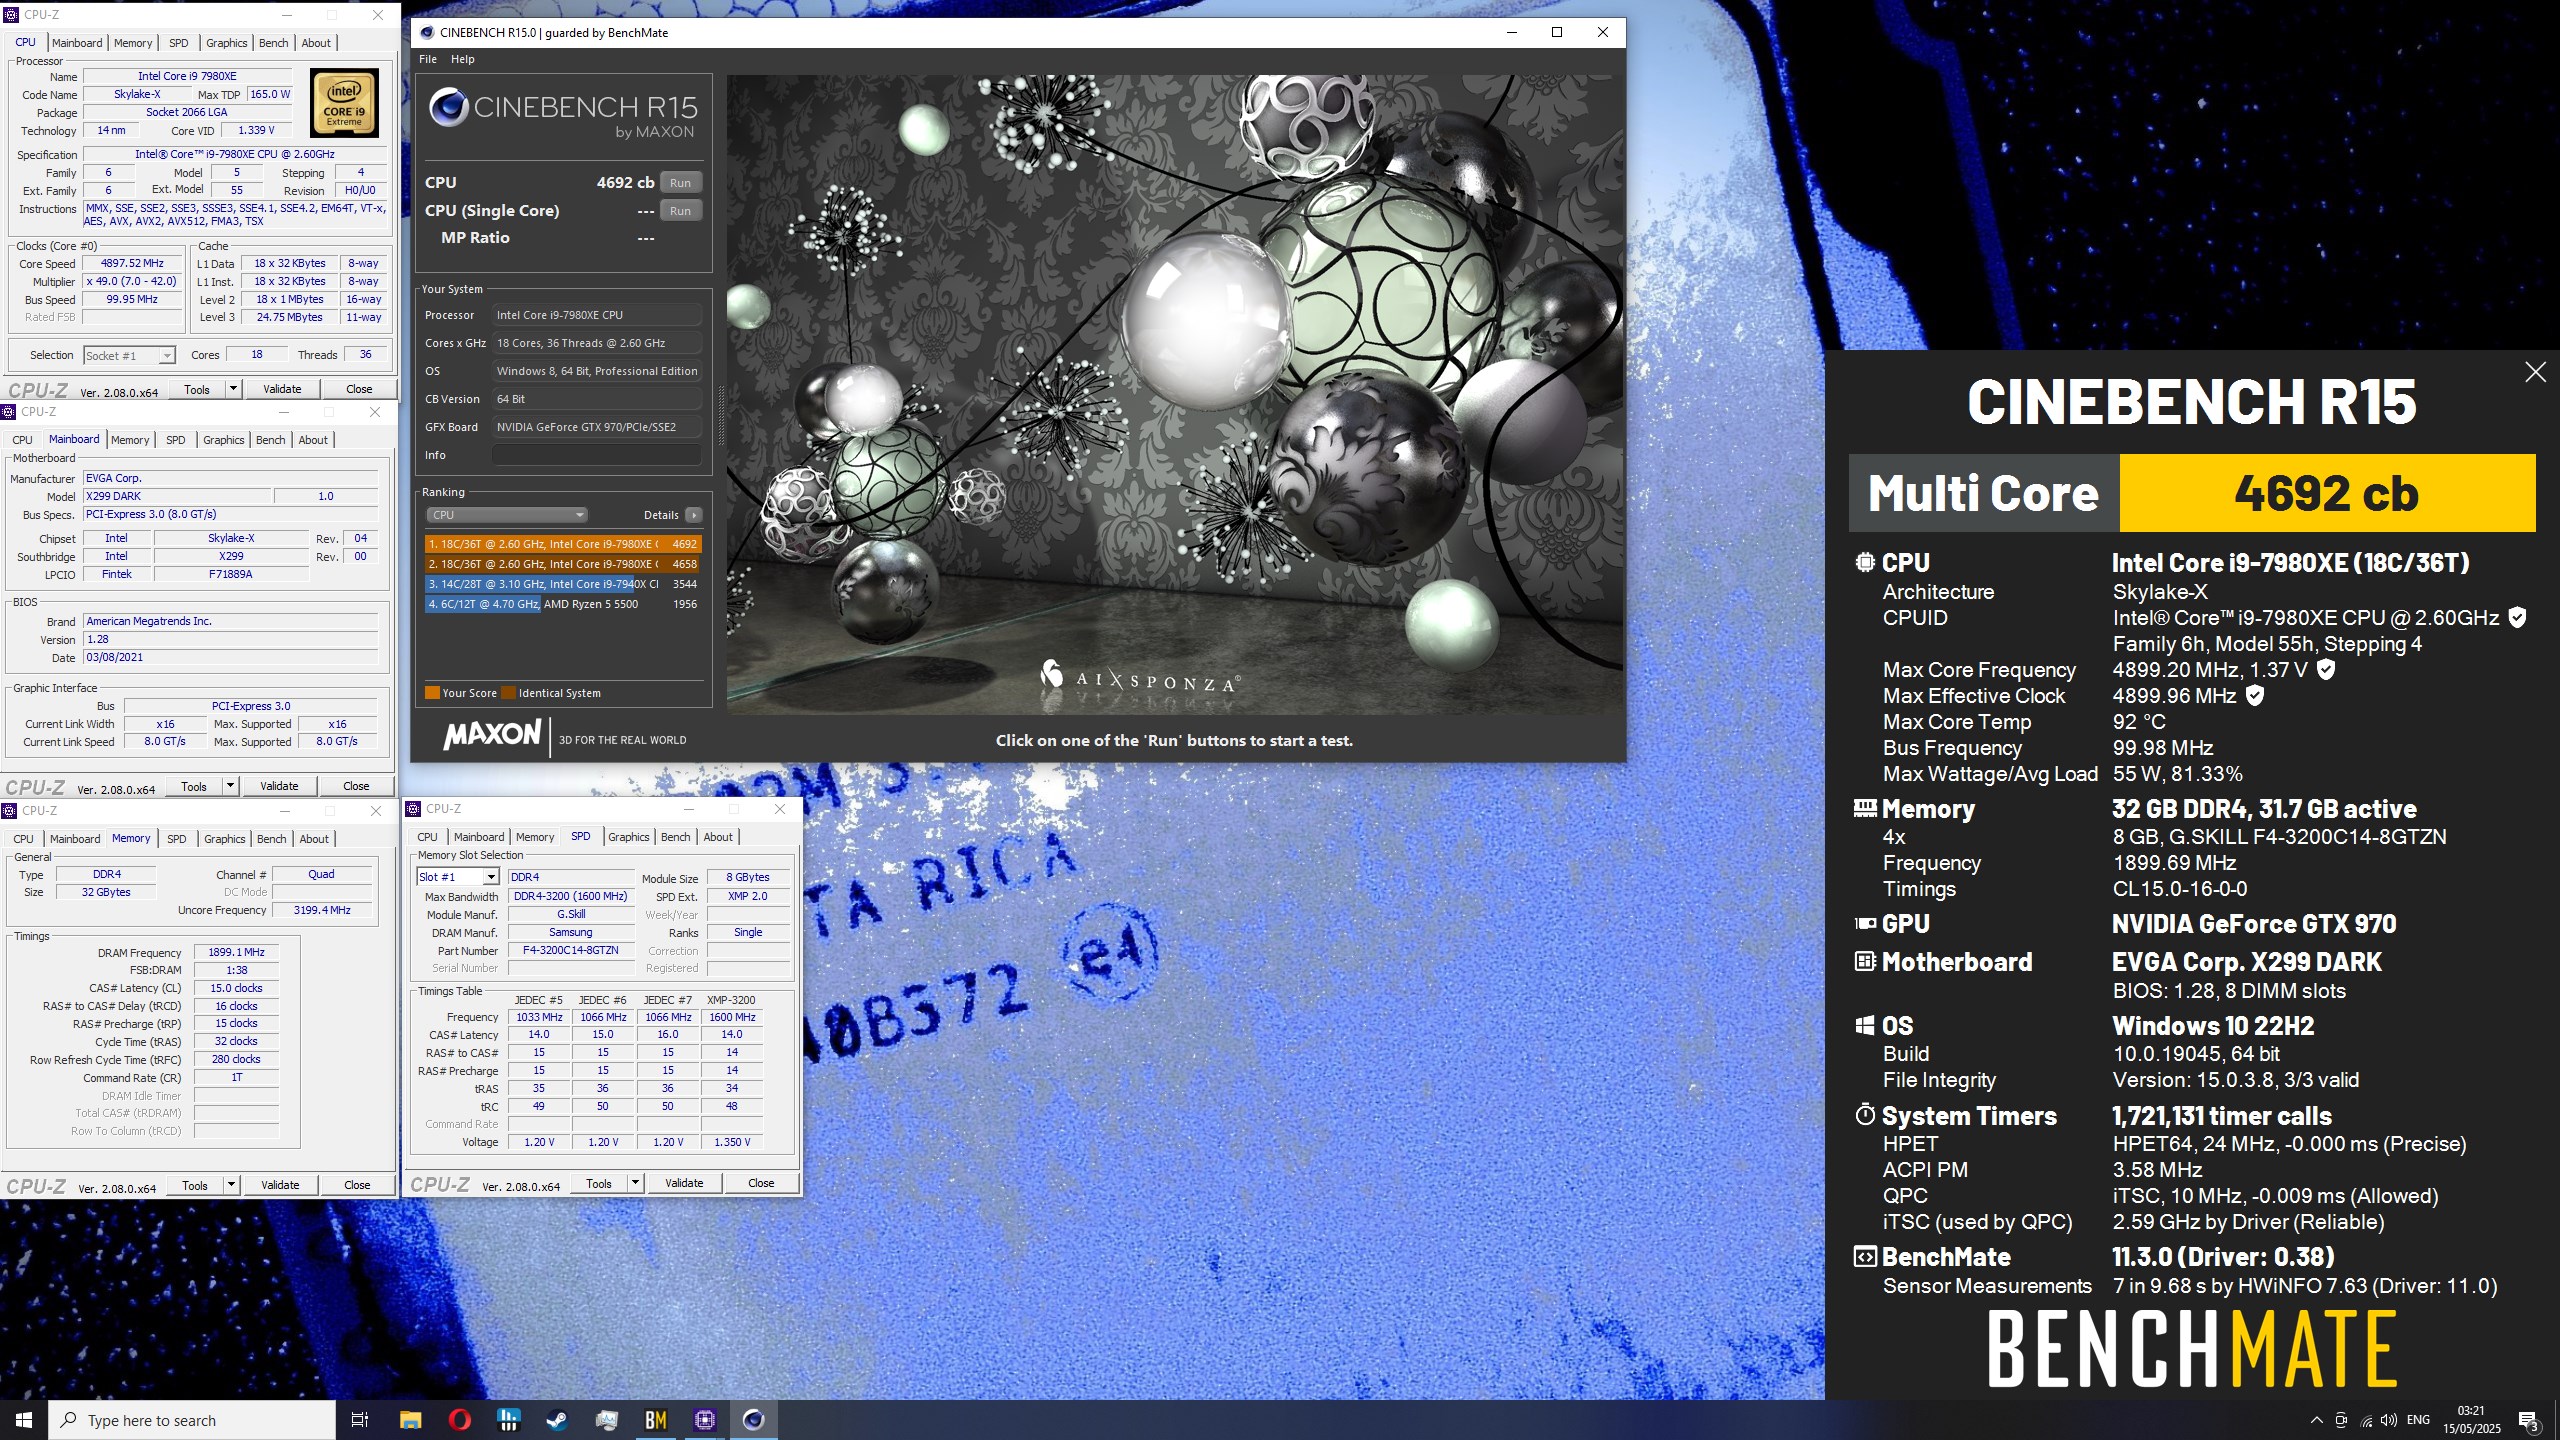Viewport: 2560px width, 1440px height.
Task: Open About tab in Mainboard CPU-Z window
Action: 313,440
